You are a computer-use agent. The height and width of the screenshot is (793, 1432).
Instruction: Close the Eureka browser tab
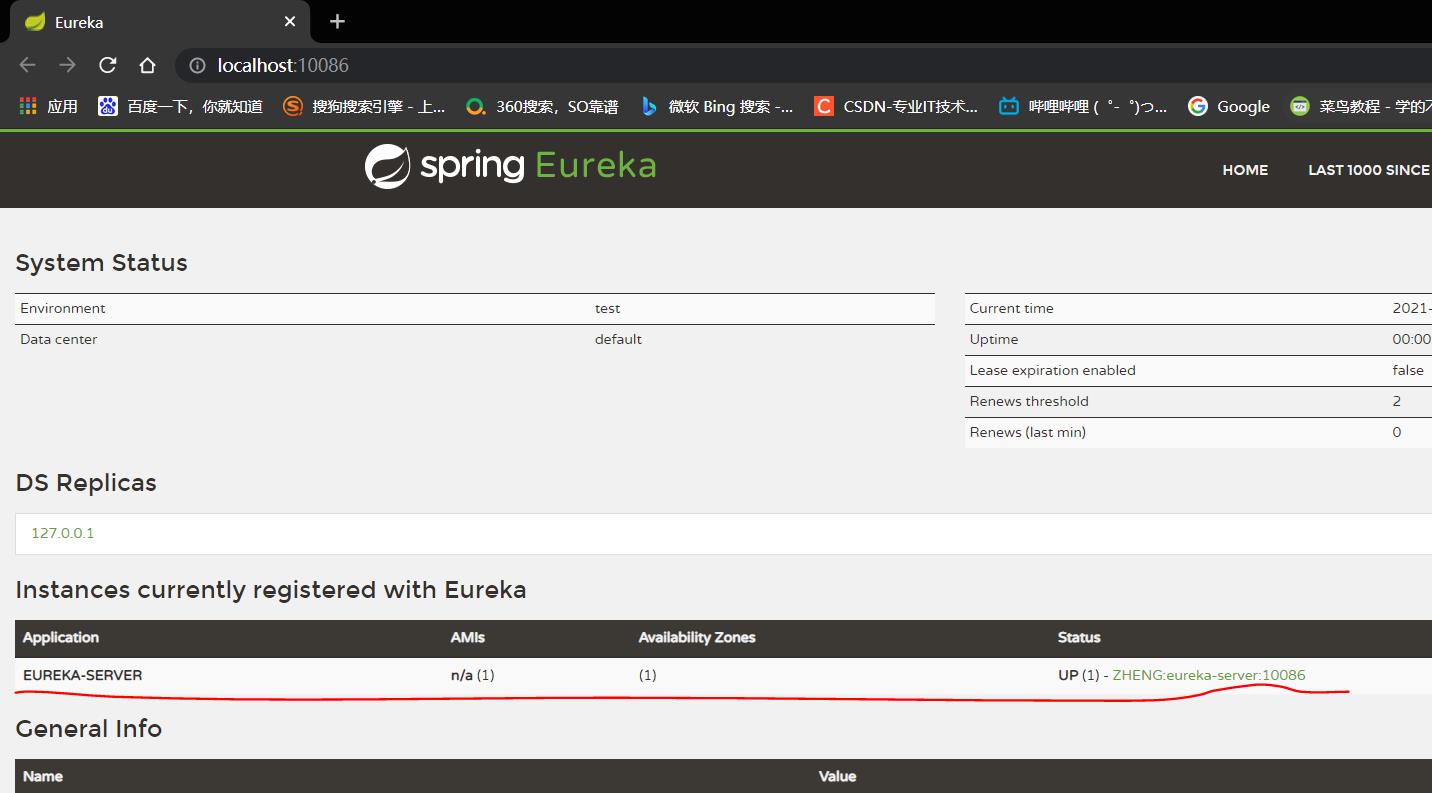(290, 21)
